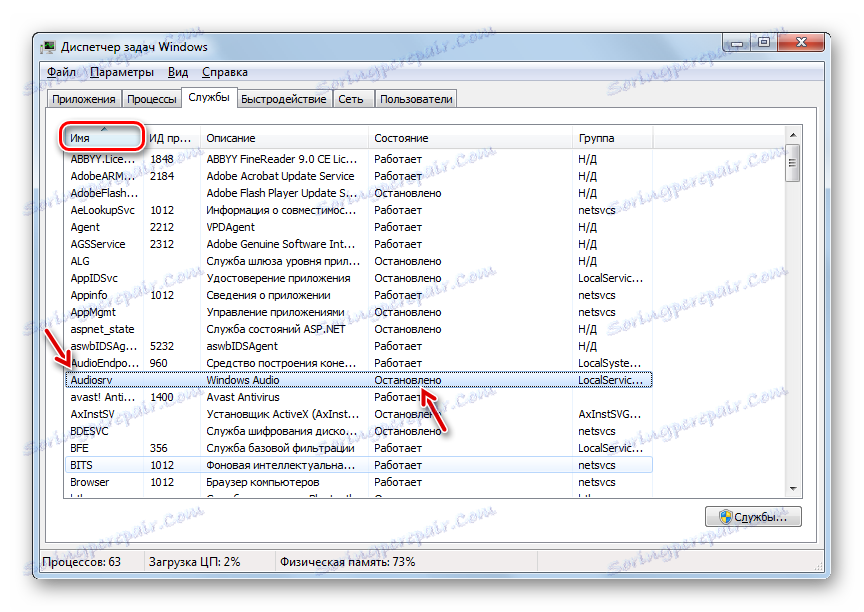
Task: Select the aswbIDSAg... service row
Action: coord(358,346)
